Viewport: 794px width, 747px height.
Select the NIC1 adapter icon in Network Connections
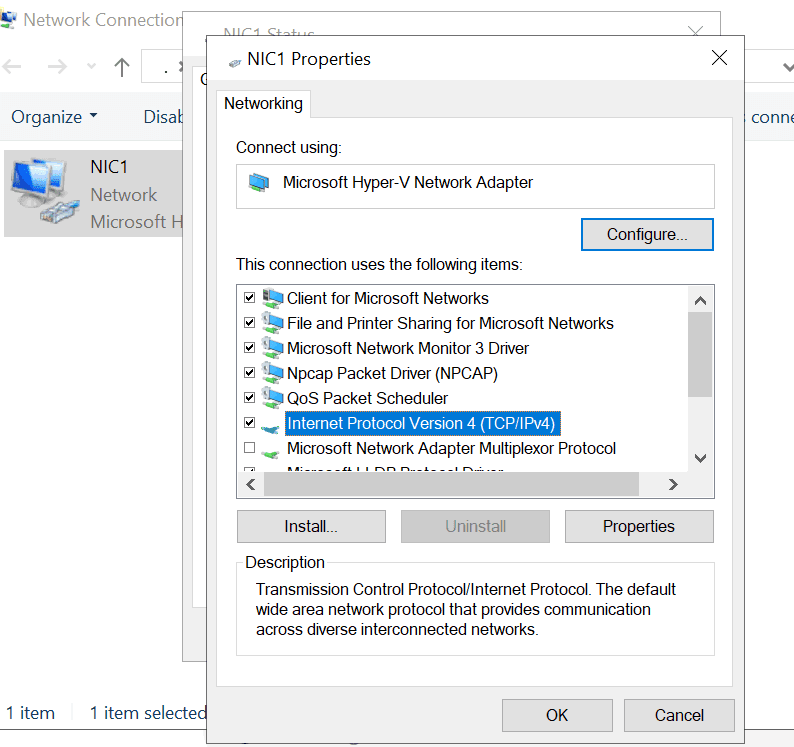[44, 191]
